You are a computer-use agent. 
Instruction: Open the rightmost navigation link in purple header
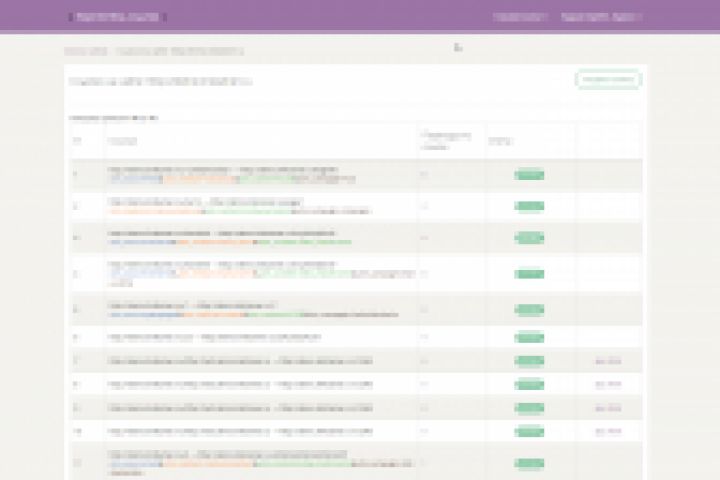coord(601,17)
